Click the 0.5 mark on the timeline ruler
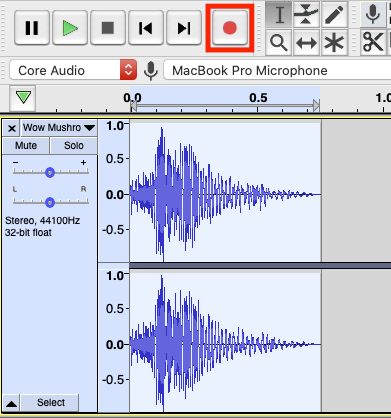Image resolution: width=391 pixels, height=418 pixels. click(258, 98)
